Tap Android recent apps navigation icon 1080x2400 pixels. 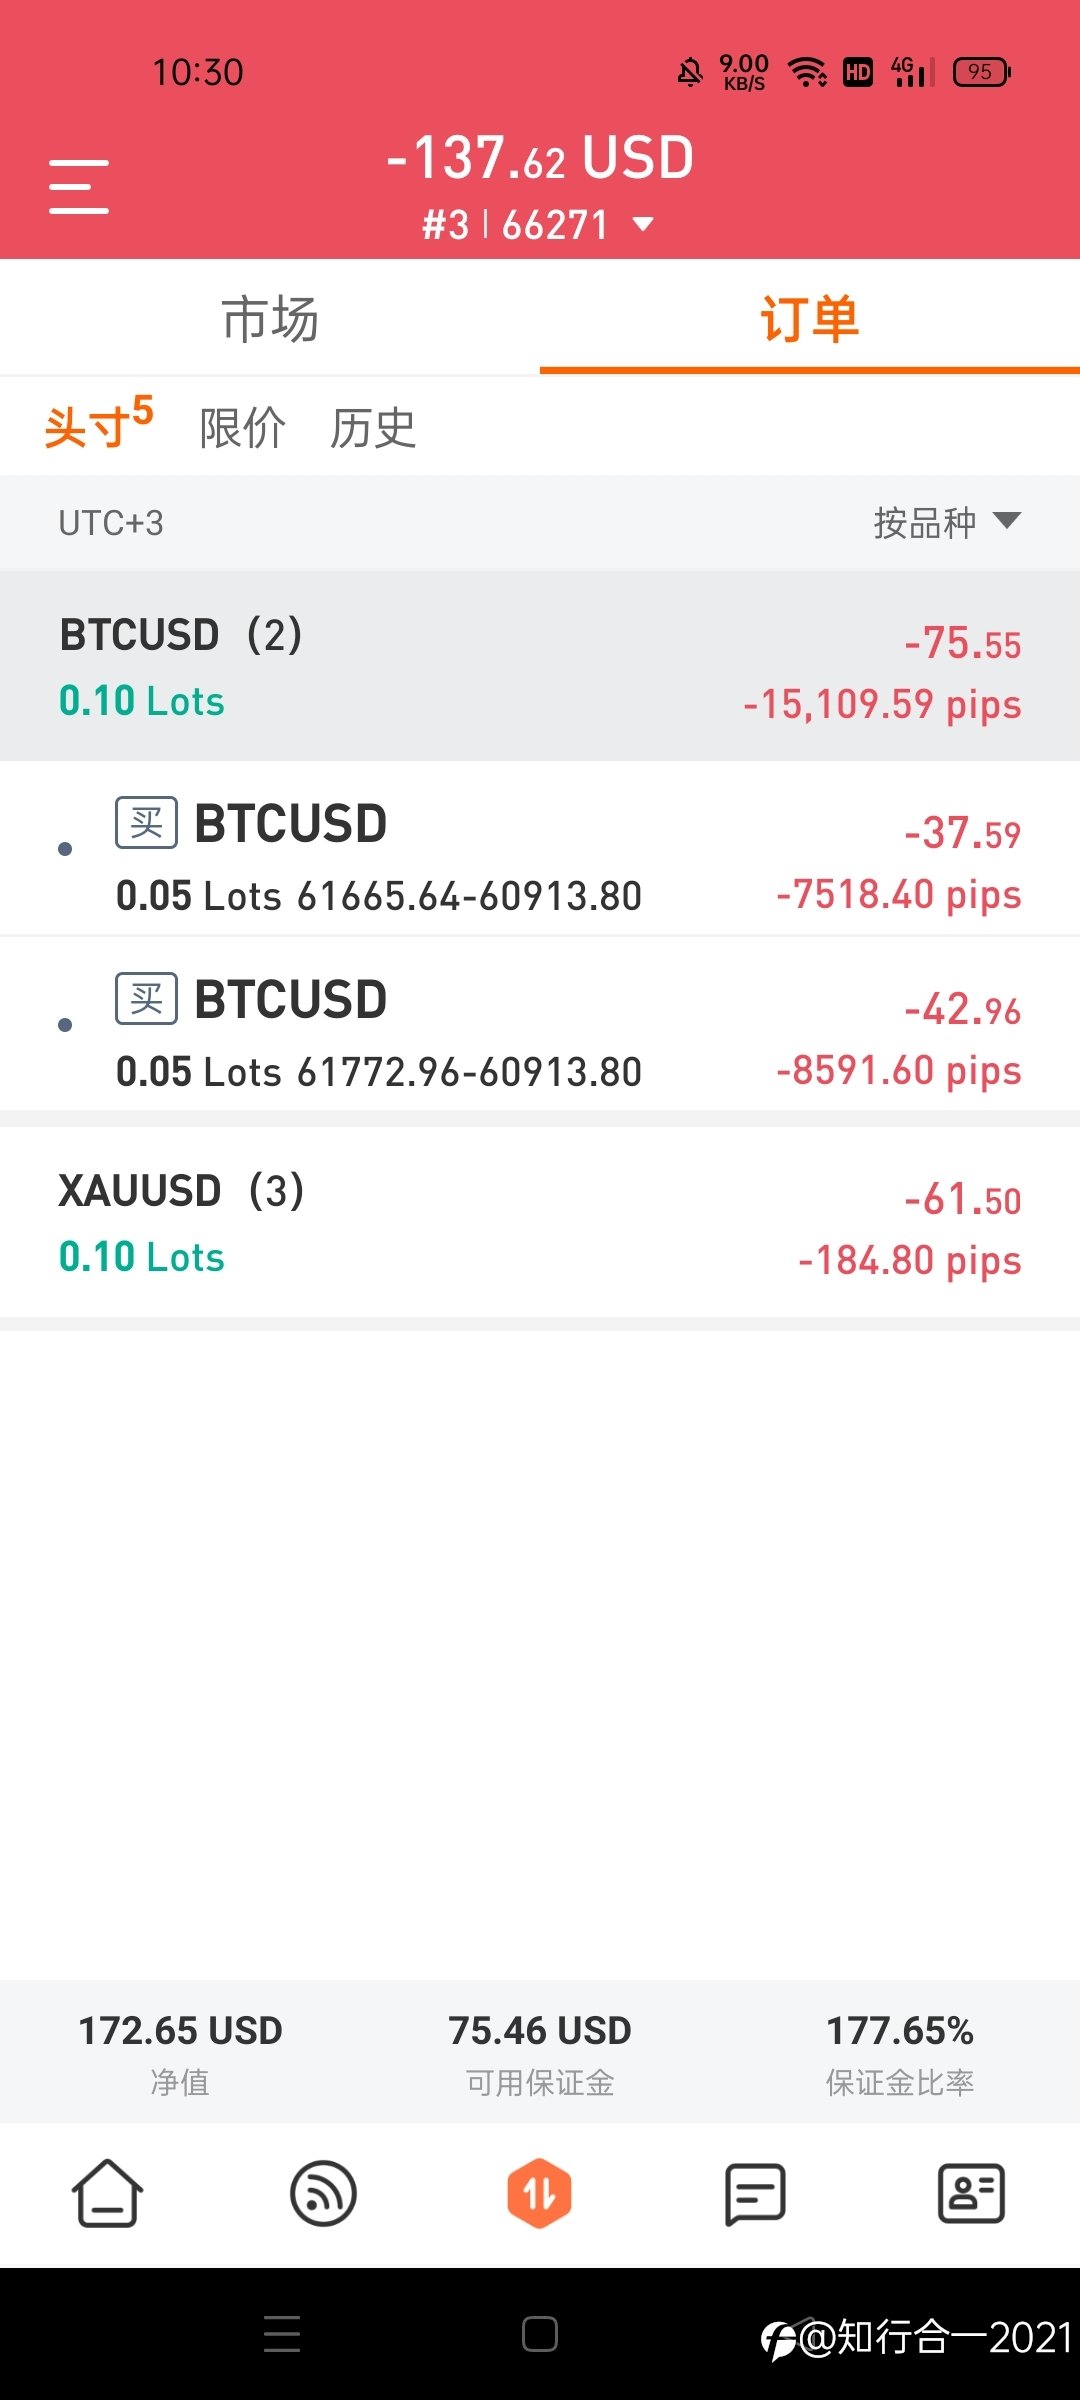click(x=282, y=2334)
